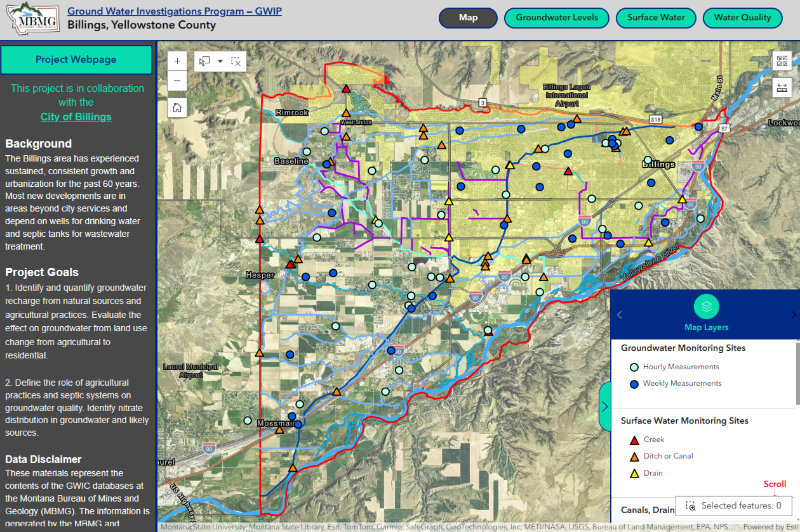Open the Water Quality tab
The height and width of the screenshot is (532, 800).
click(x=742, y=18)
